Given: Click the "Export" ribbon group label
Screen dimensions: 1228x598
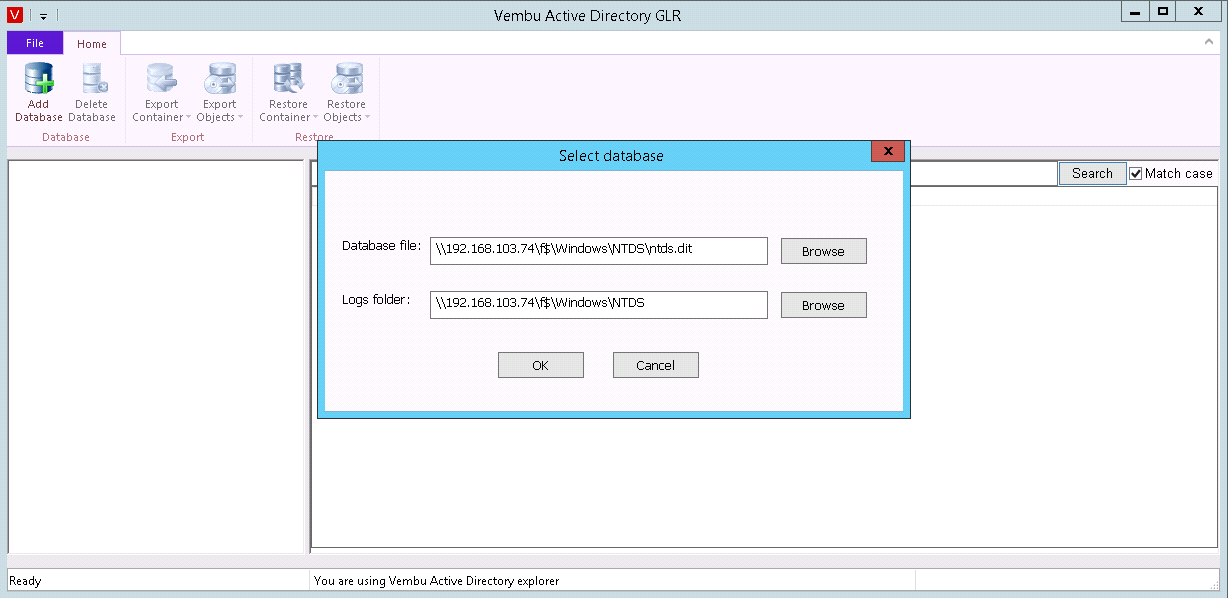Looking at the screenshot, I should tap(188, 137).
